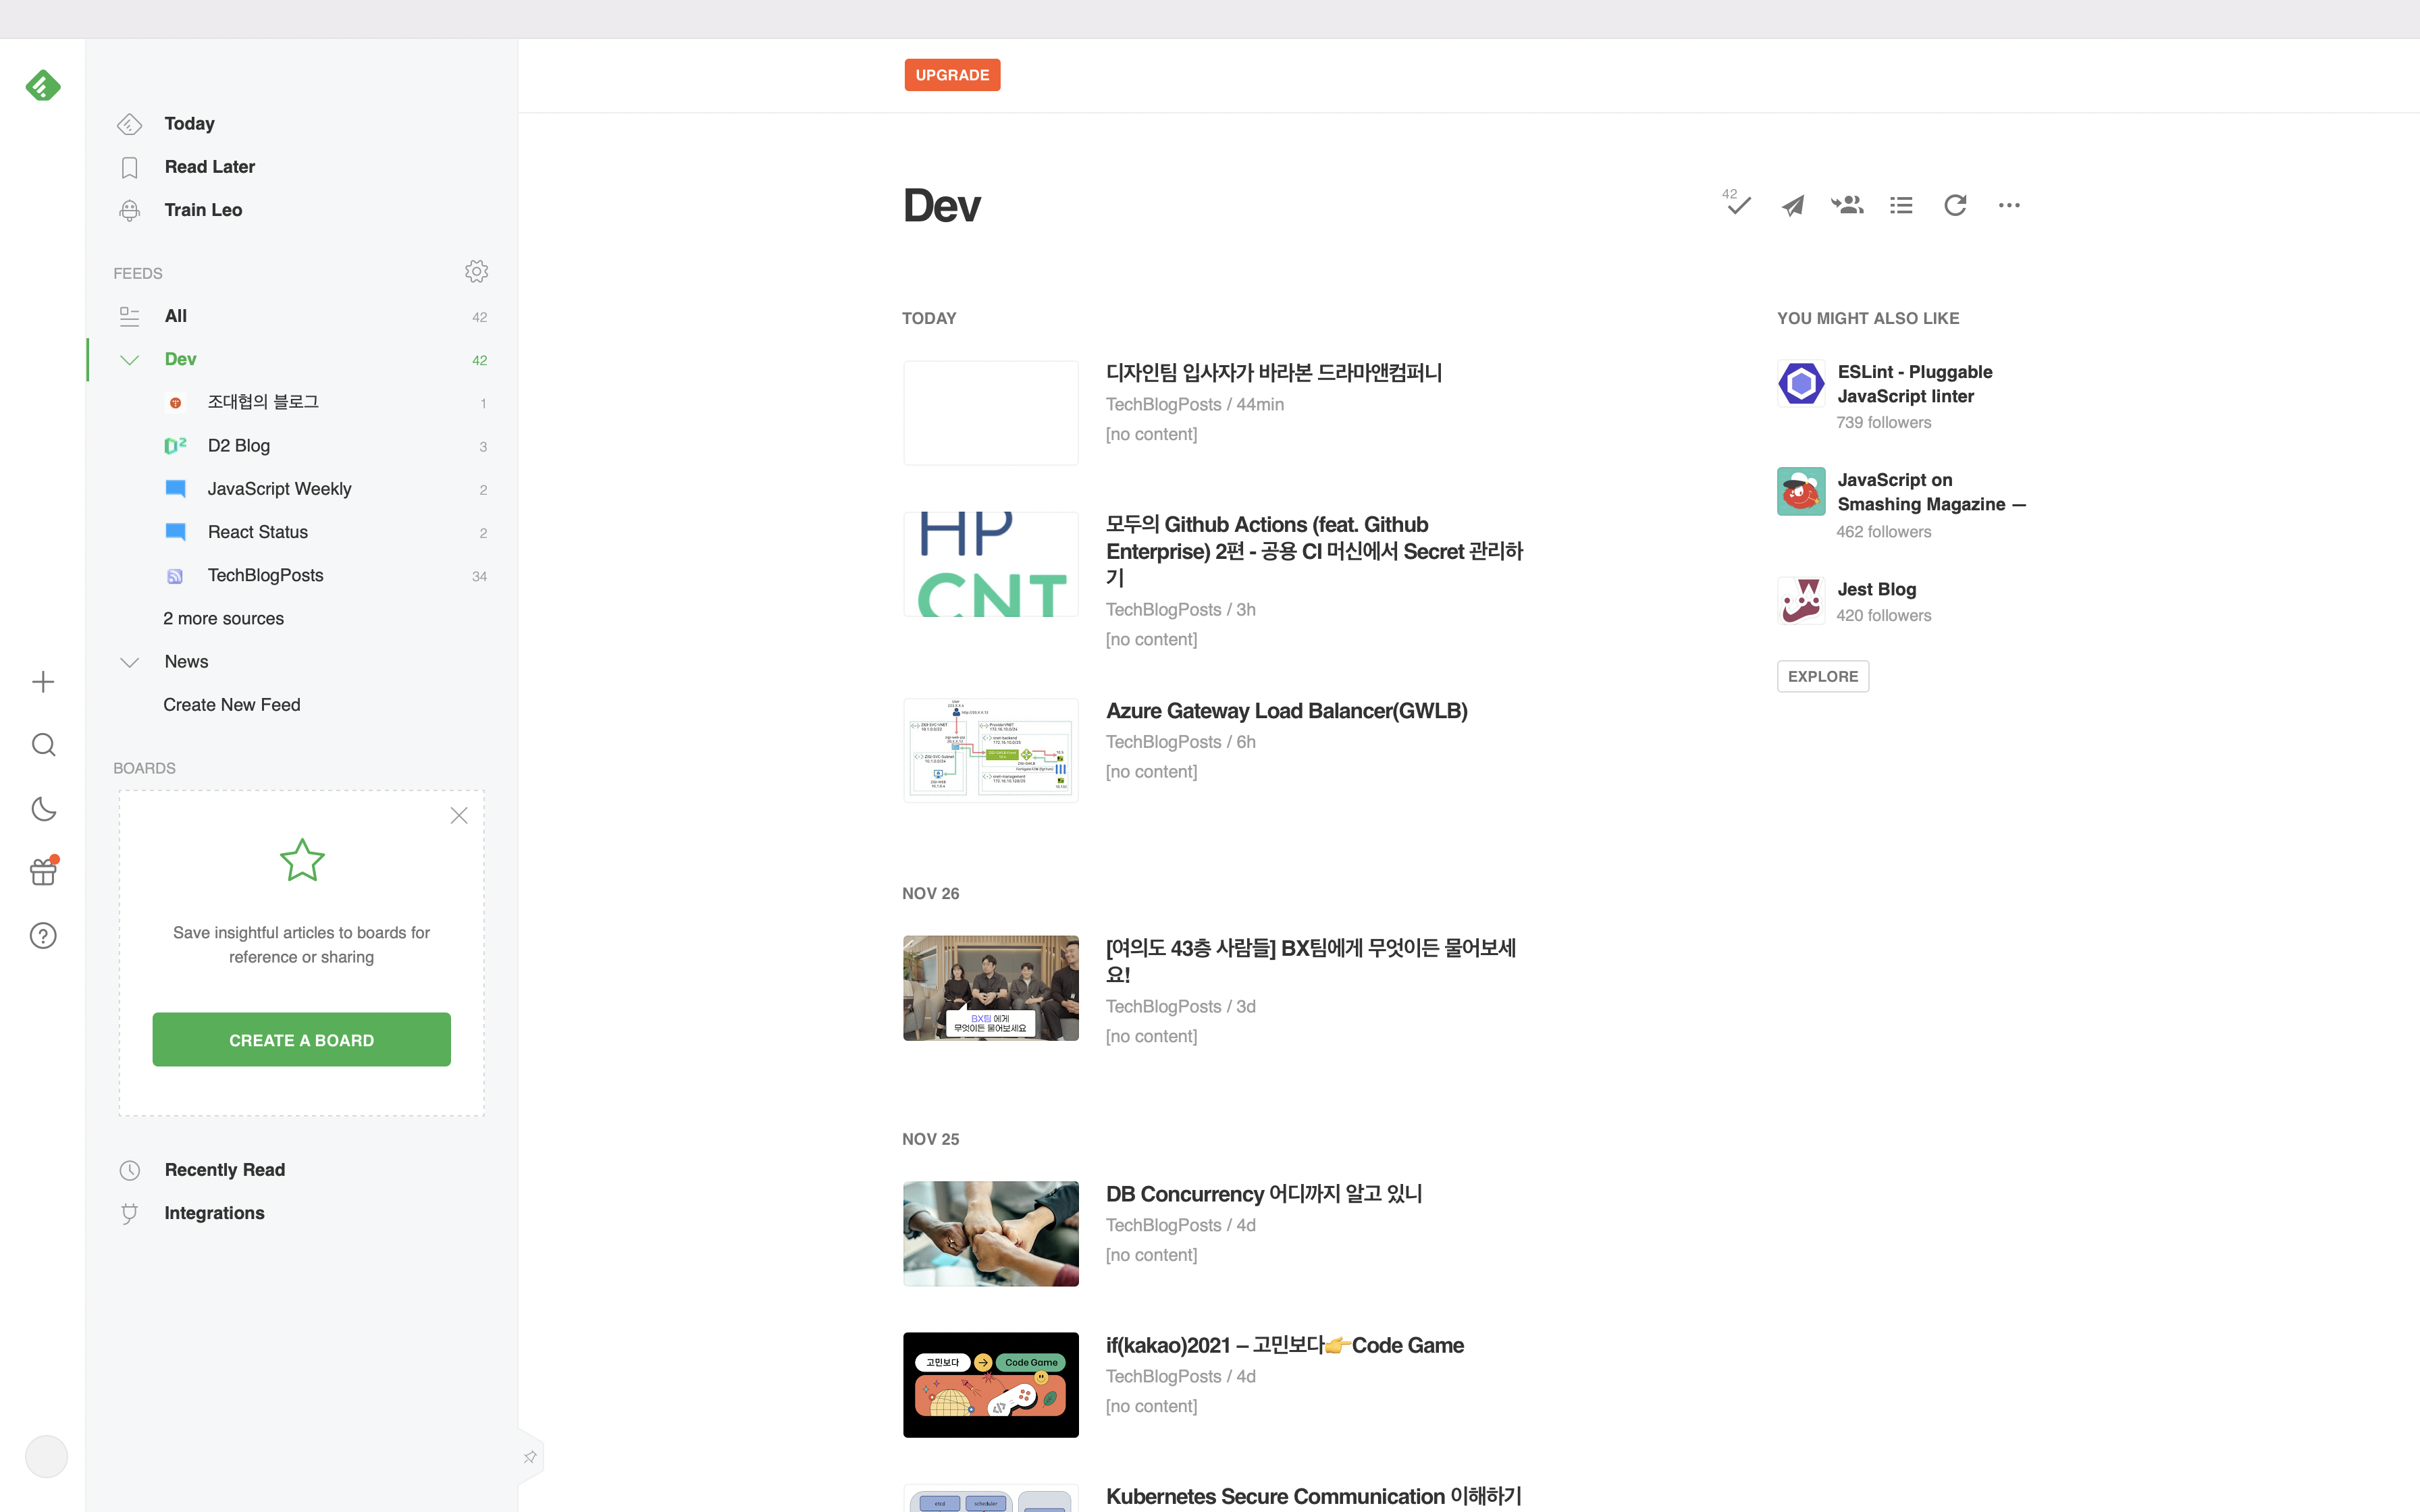Expand the News feed chevron
The width and height of the screenshot is (2420, 1512).
pyautogui.click(x=129, y=662)
